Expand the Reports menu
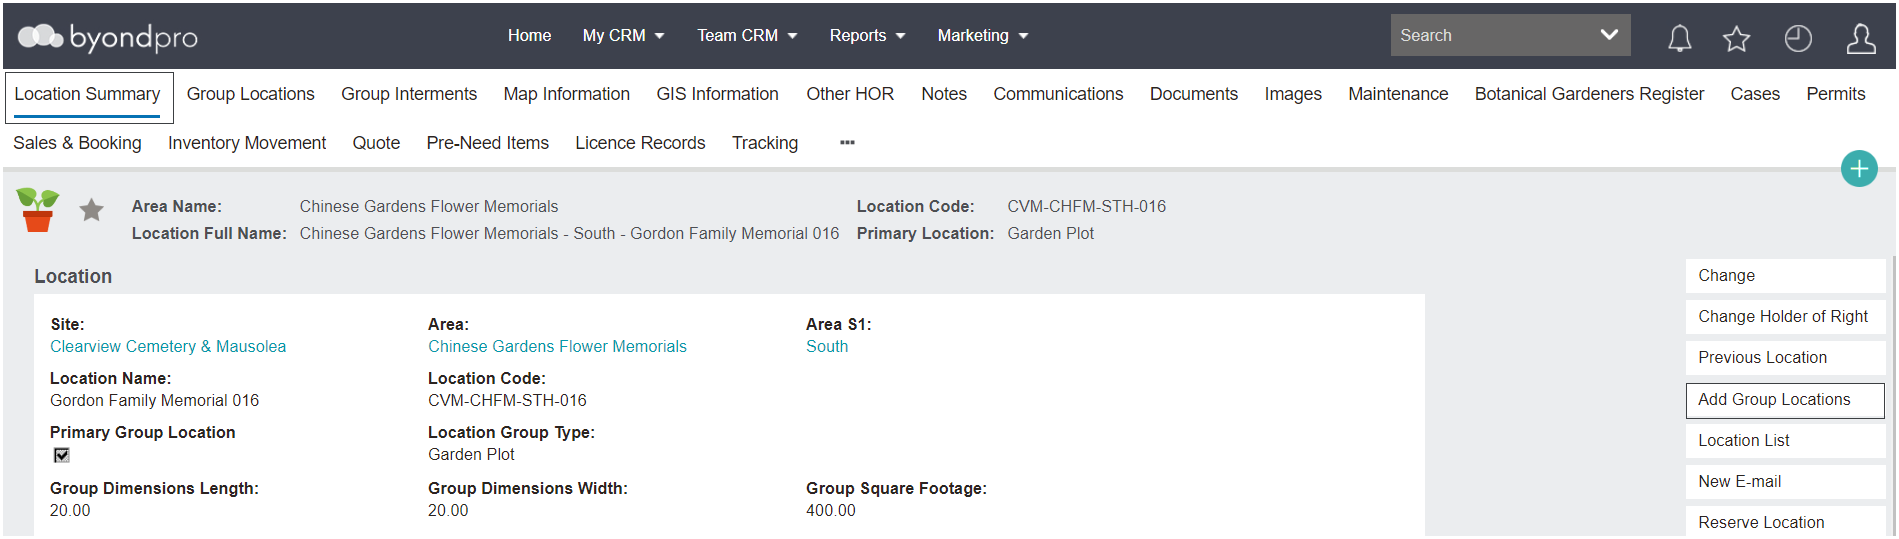The height and width of the screenshot is (539, 1899). pos(867,36)
